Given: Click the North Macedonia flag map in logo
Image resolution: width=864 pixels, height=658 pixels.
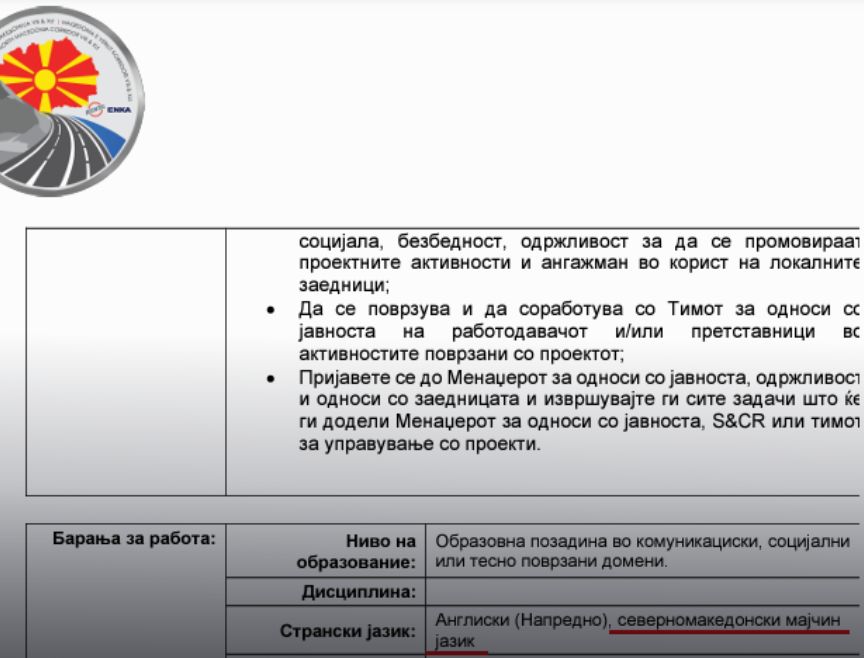Looking at the screenshot, I should coord(48,75).
